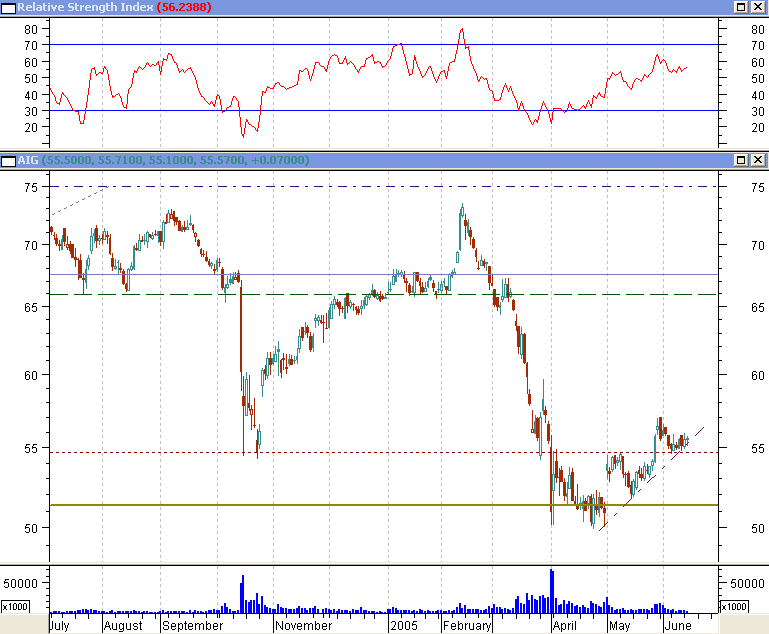Click the right x1000 volume scale label
Screen dimensions: 769x634
[734, 607]
